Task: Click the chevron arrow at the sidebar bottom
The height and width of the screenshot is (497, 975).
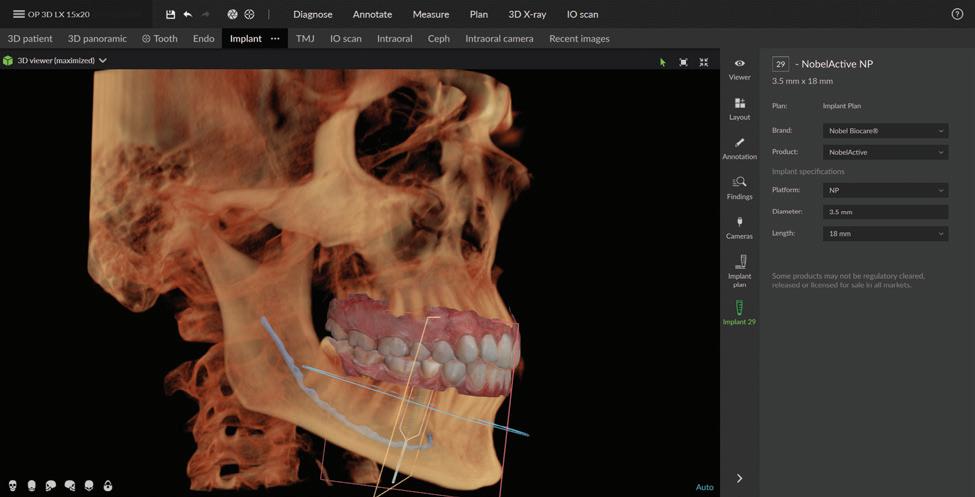Action: [x=739, y=479]
